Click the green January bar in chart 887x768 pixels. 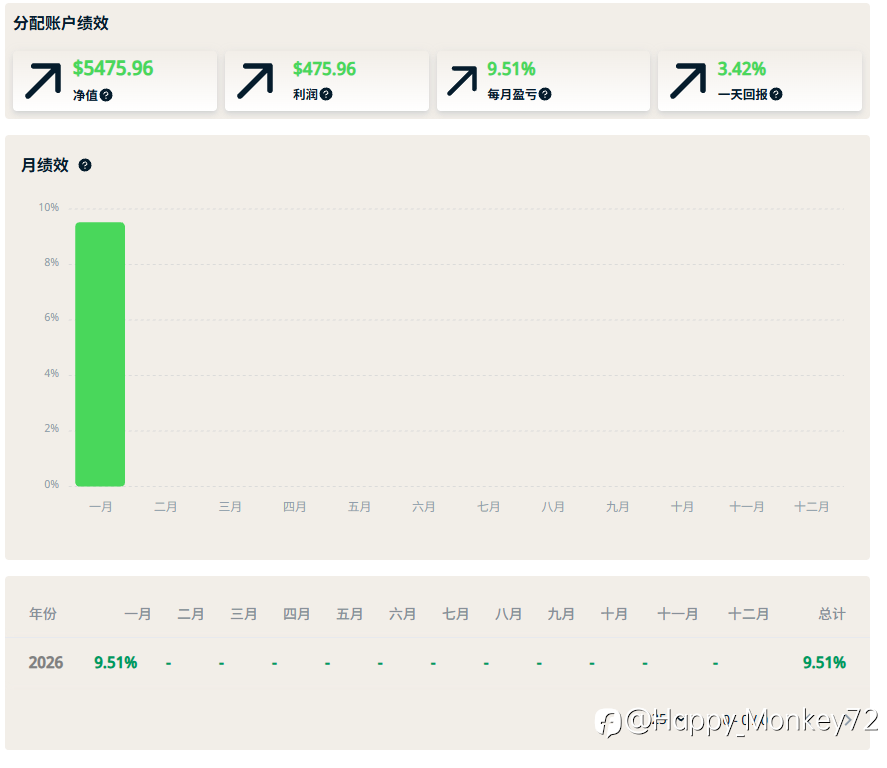(100, 354)
